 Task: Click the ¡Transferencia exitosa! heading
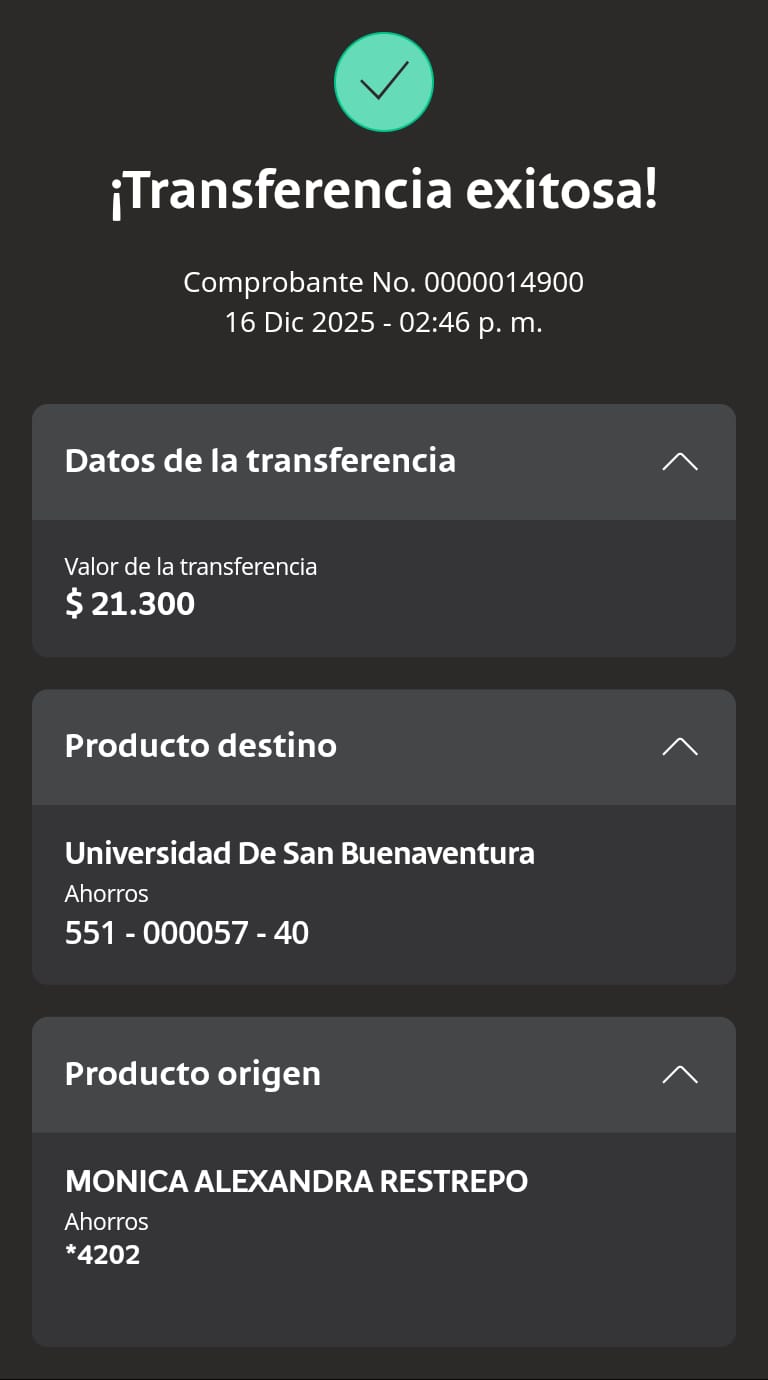384,191
